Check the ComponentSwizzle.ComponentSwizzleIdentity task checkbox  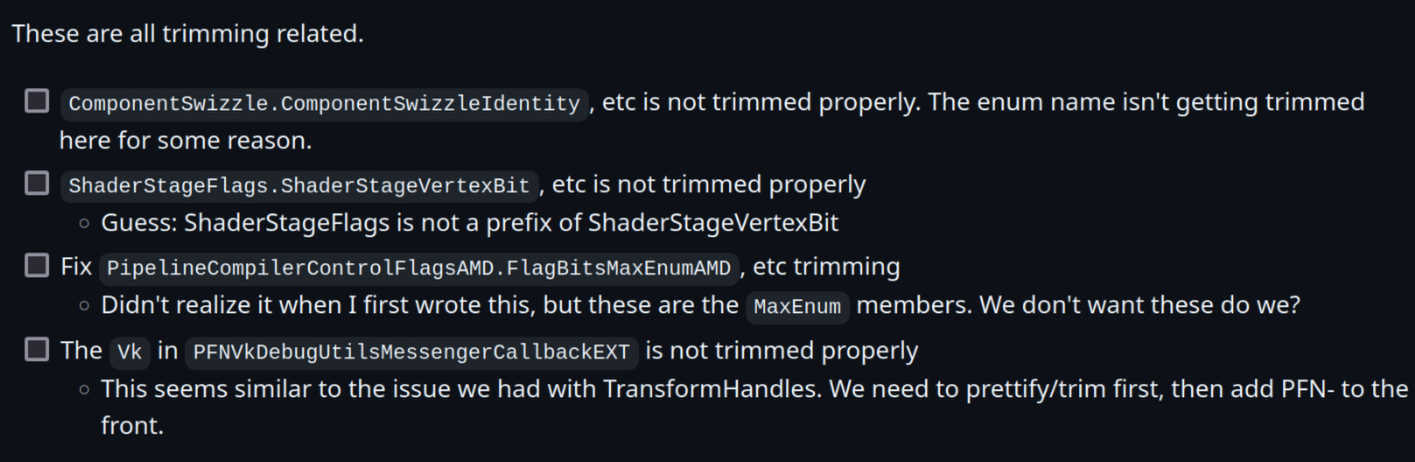click(x=37, y=101)
